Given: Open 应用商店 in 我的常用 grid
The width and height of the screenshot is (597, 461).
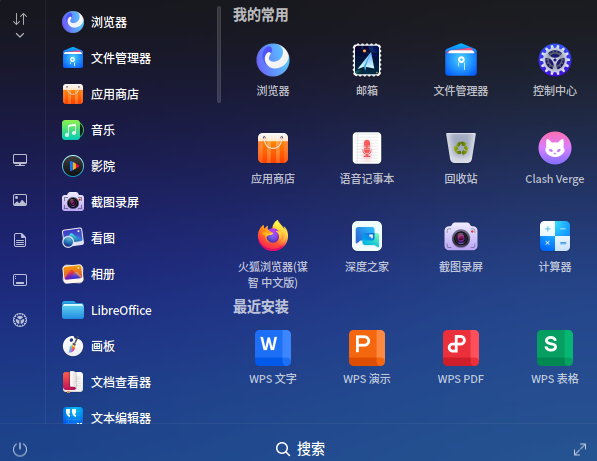Looking at the screenshot, I should coord(273,158).
